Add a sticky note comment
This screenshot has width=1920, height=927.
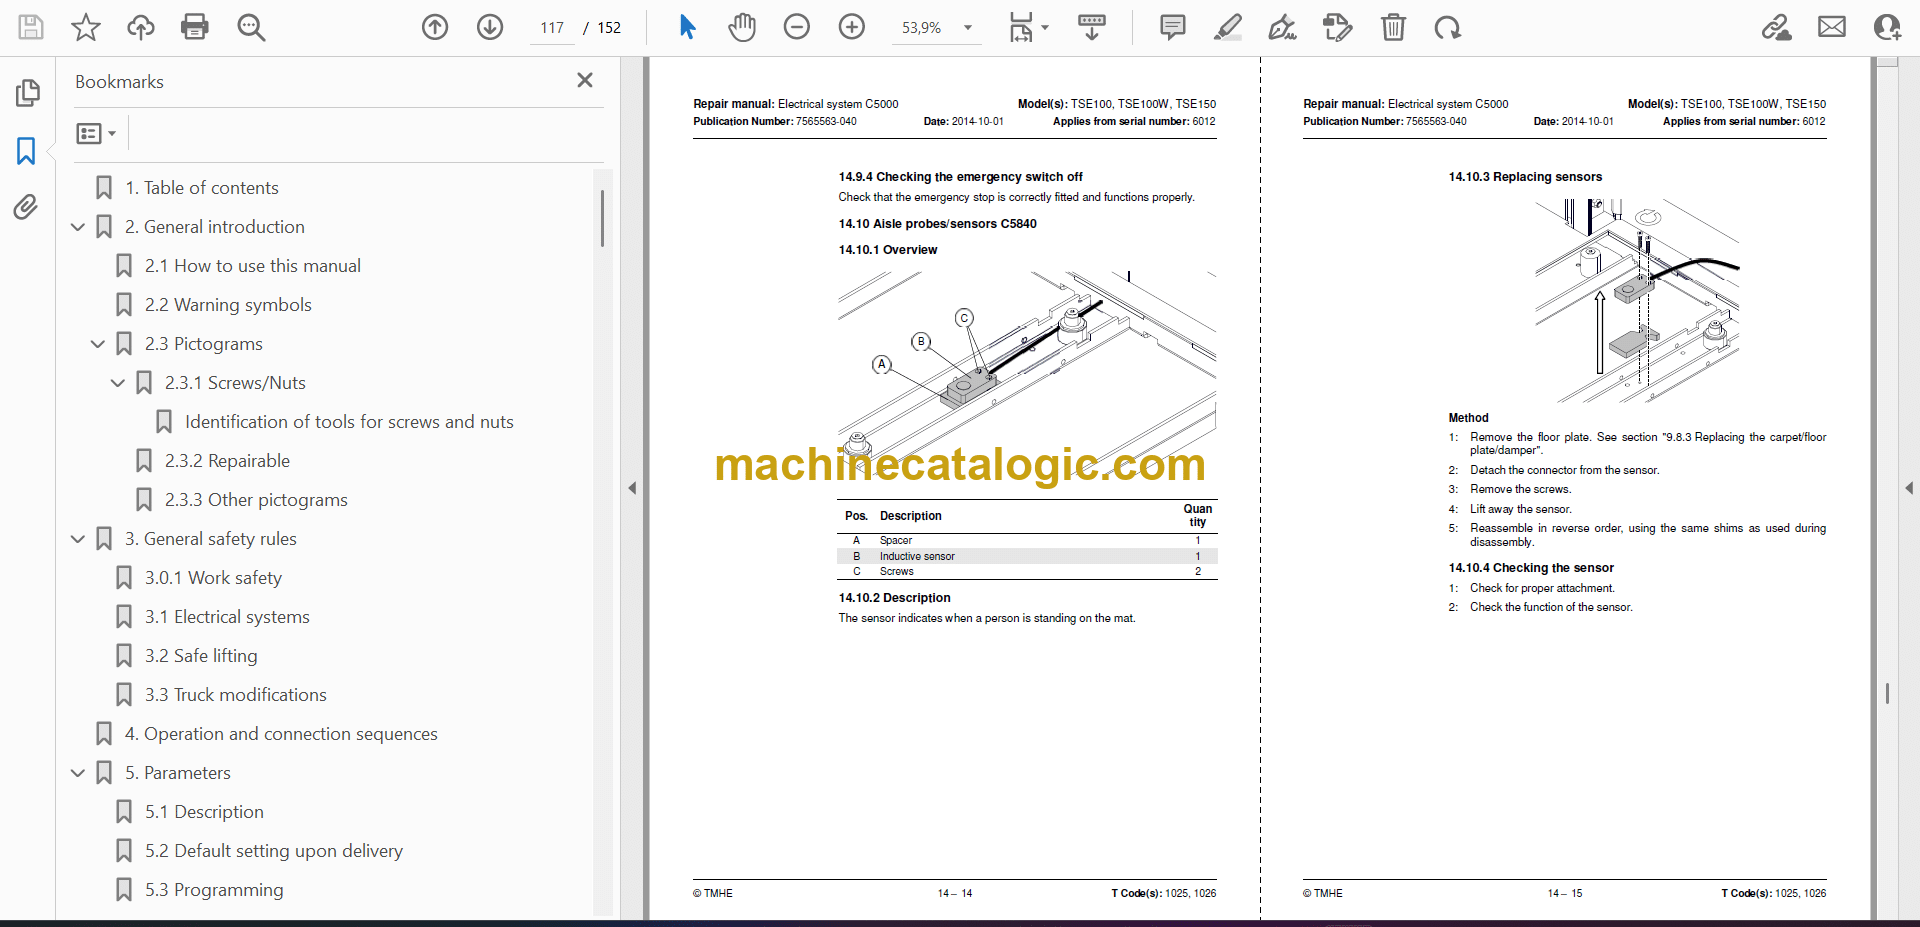tap(1173, 27)
